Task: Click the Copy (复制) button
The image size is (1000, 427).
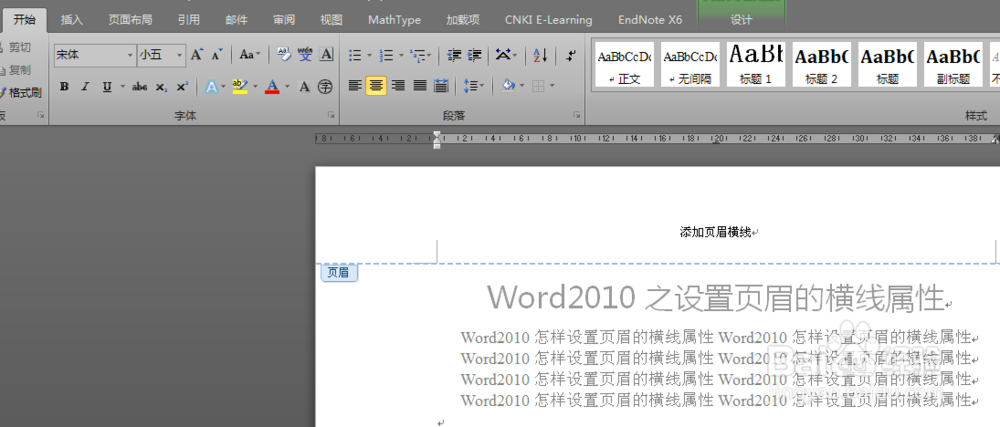Action: pyautogui.click(x=17, y=70)
